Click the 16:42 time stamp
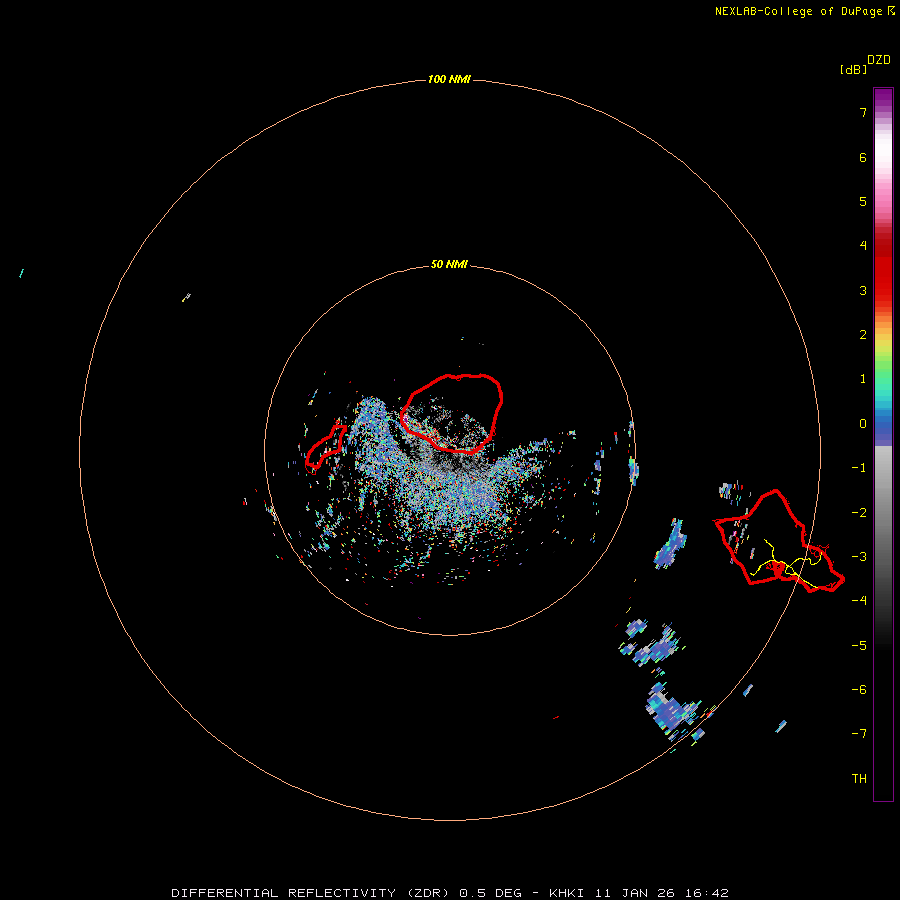Screen dimensions: 900x900 coord(706,893)
